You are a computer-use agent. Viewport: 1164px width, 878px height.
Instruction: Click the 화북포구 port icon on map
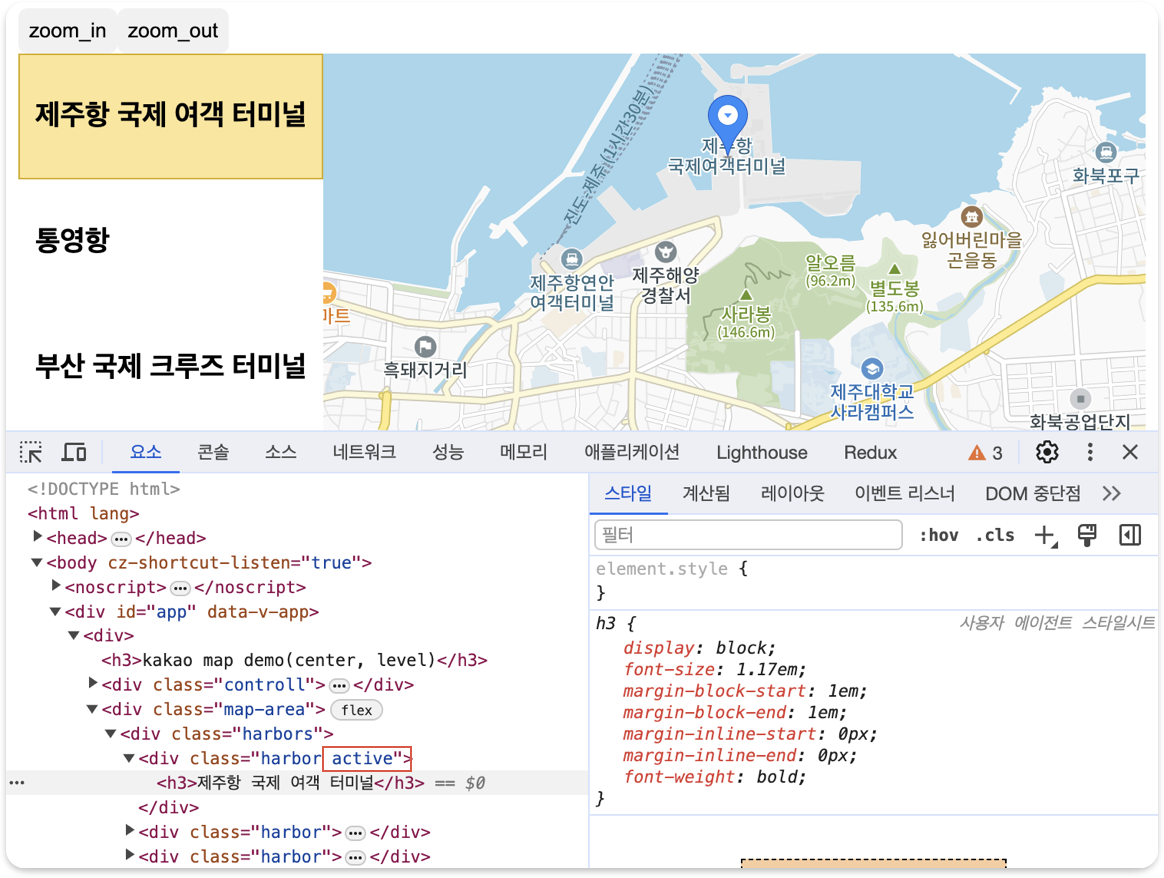point(1106,152)
